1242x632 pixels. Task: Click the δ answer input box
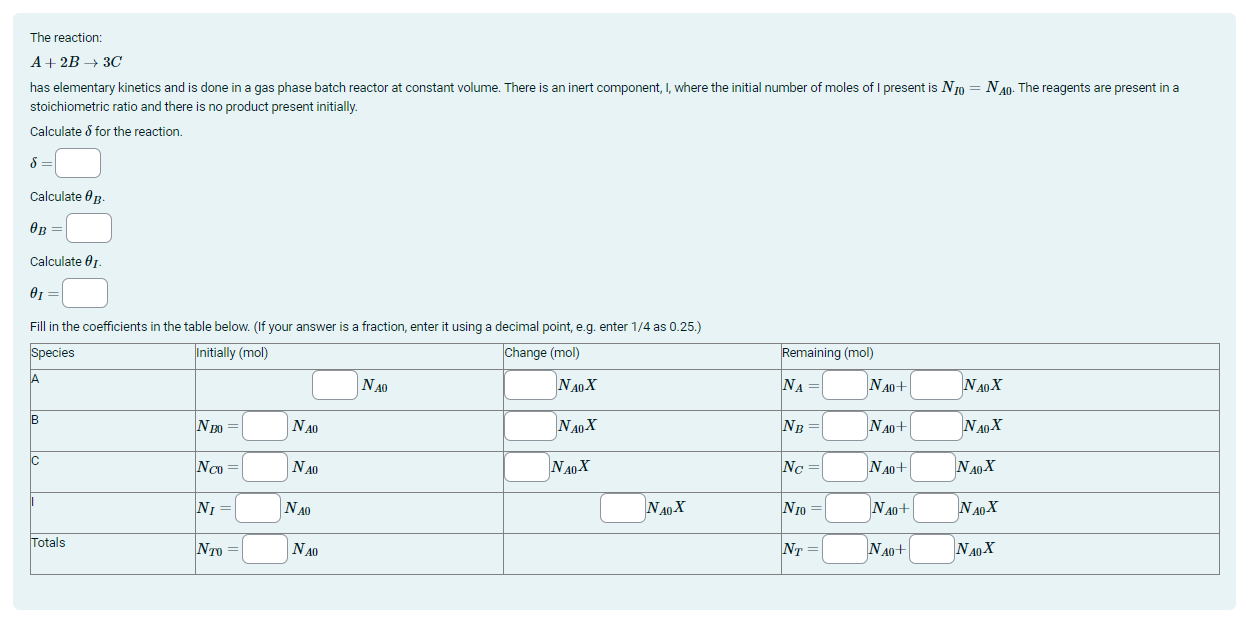coord(77,162)
